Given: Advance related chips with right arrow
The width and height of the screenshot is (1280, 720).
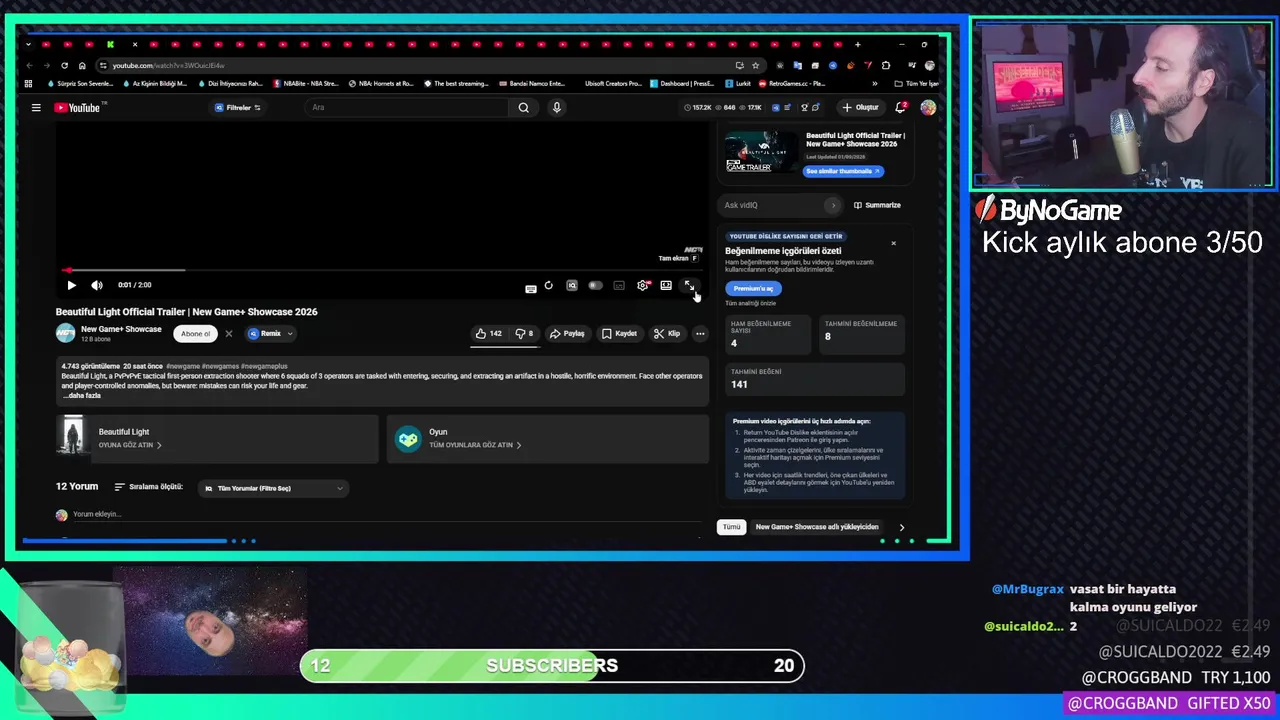Looking at the screenshot, I should (x=901, y=527).
